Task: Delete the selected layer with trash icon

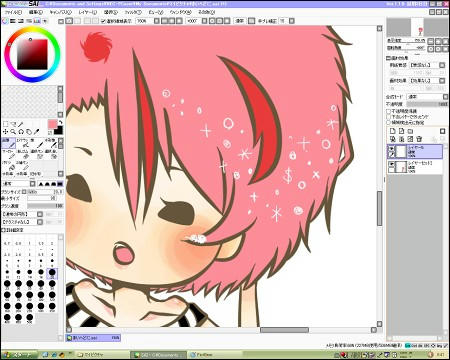Action: tap(419, 139)
